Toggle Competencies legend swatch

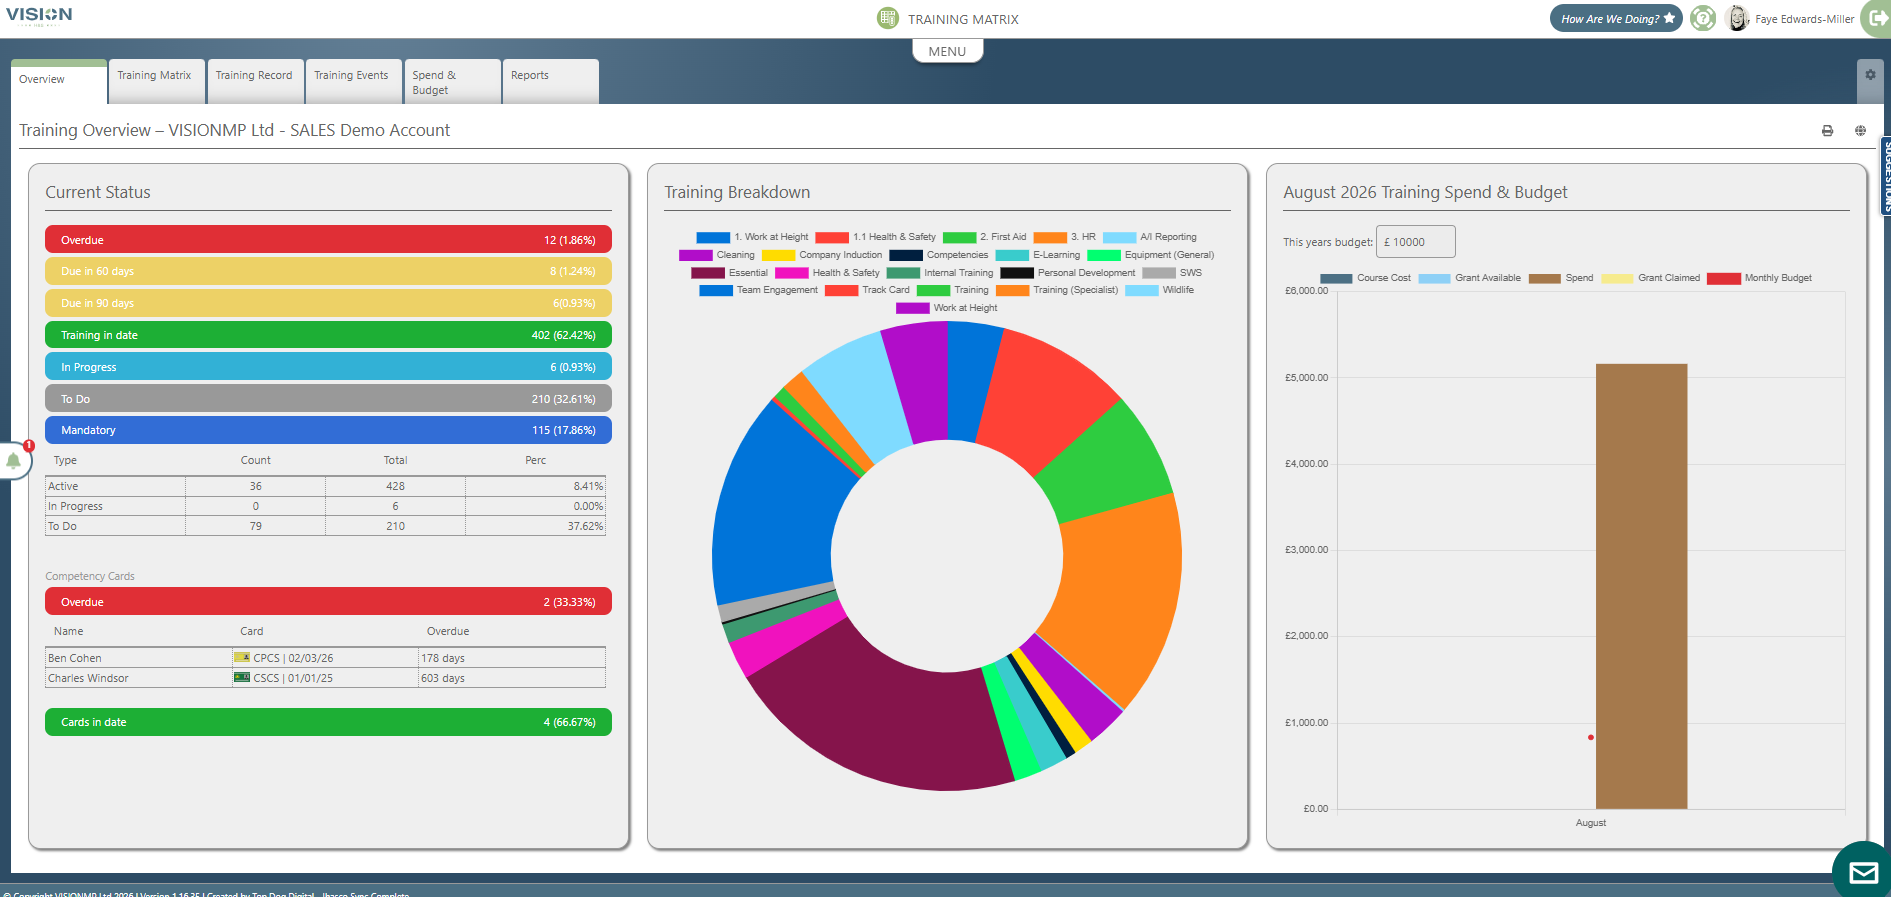(906, 255)
